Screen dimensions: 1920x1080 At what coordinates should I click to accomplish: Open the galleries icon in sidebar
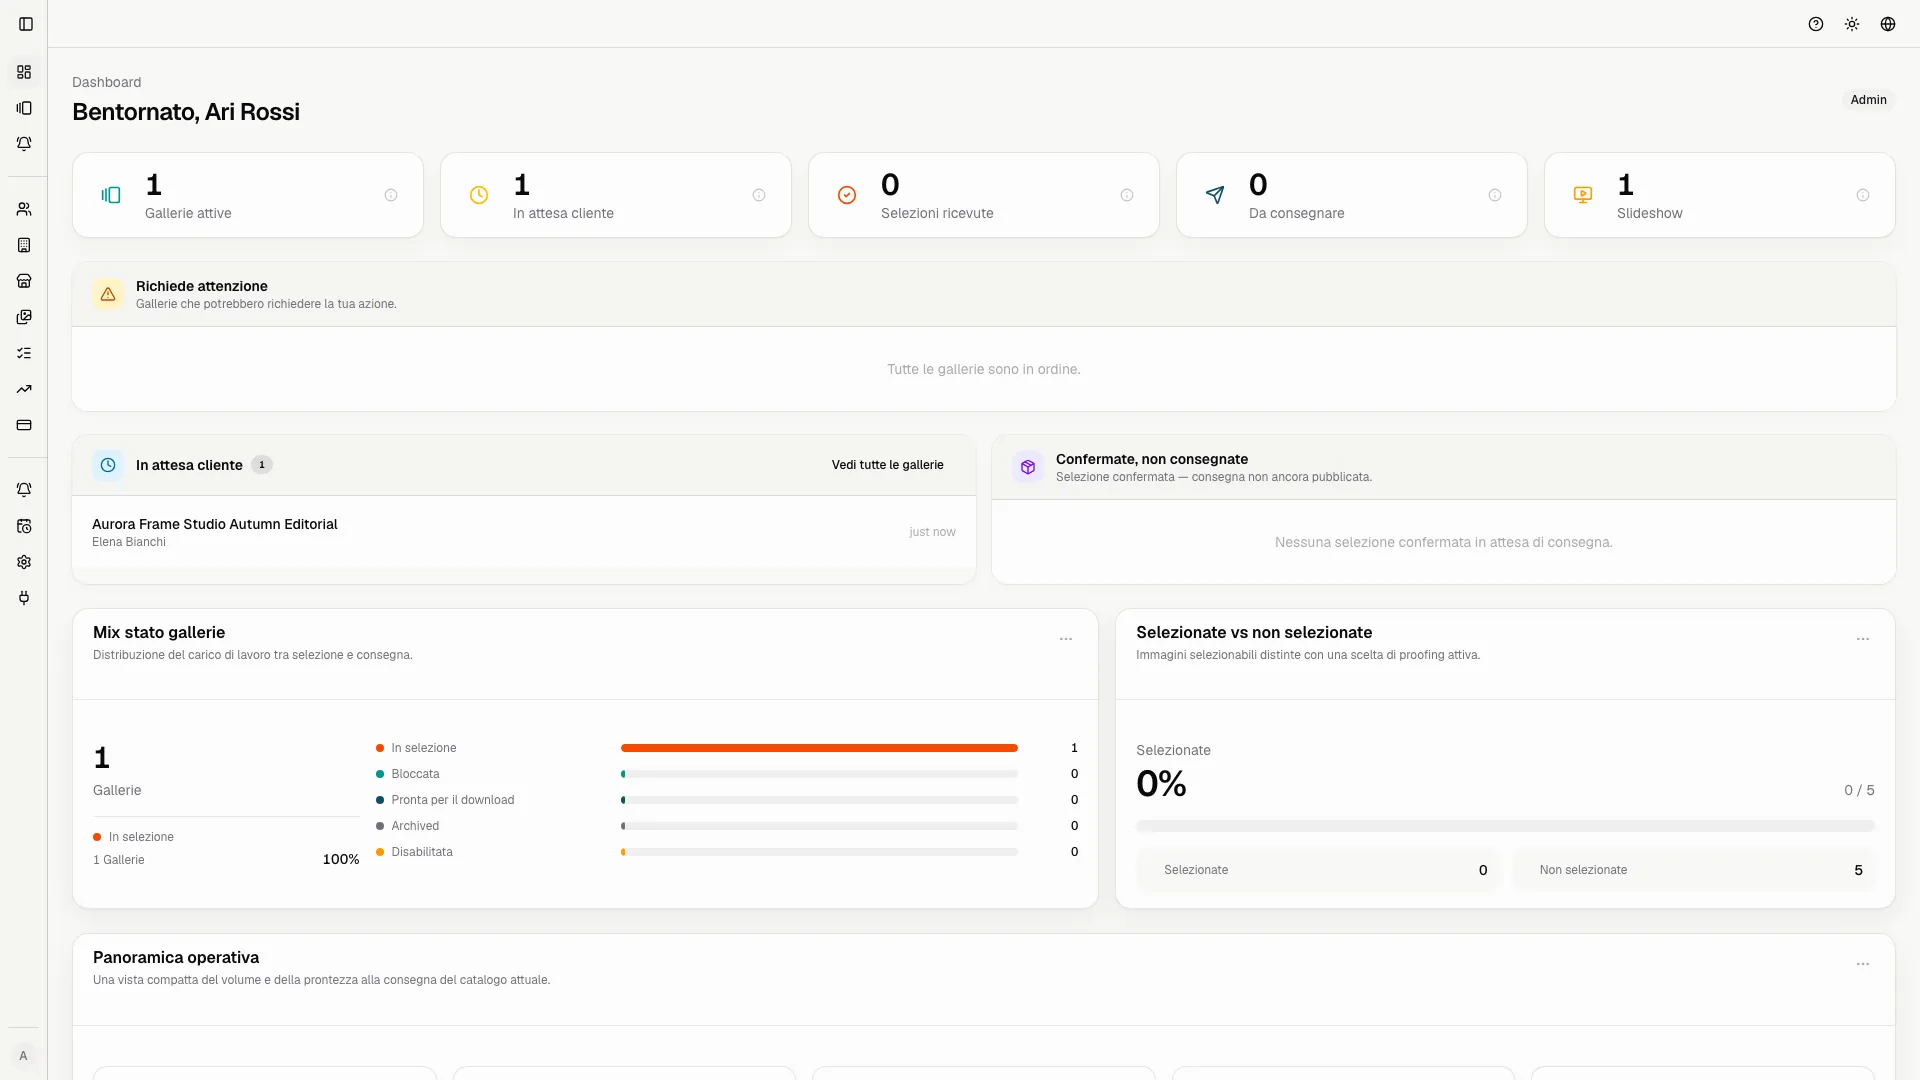(x=24, y=108)
